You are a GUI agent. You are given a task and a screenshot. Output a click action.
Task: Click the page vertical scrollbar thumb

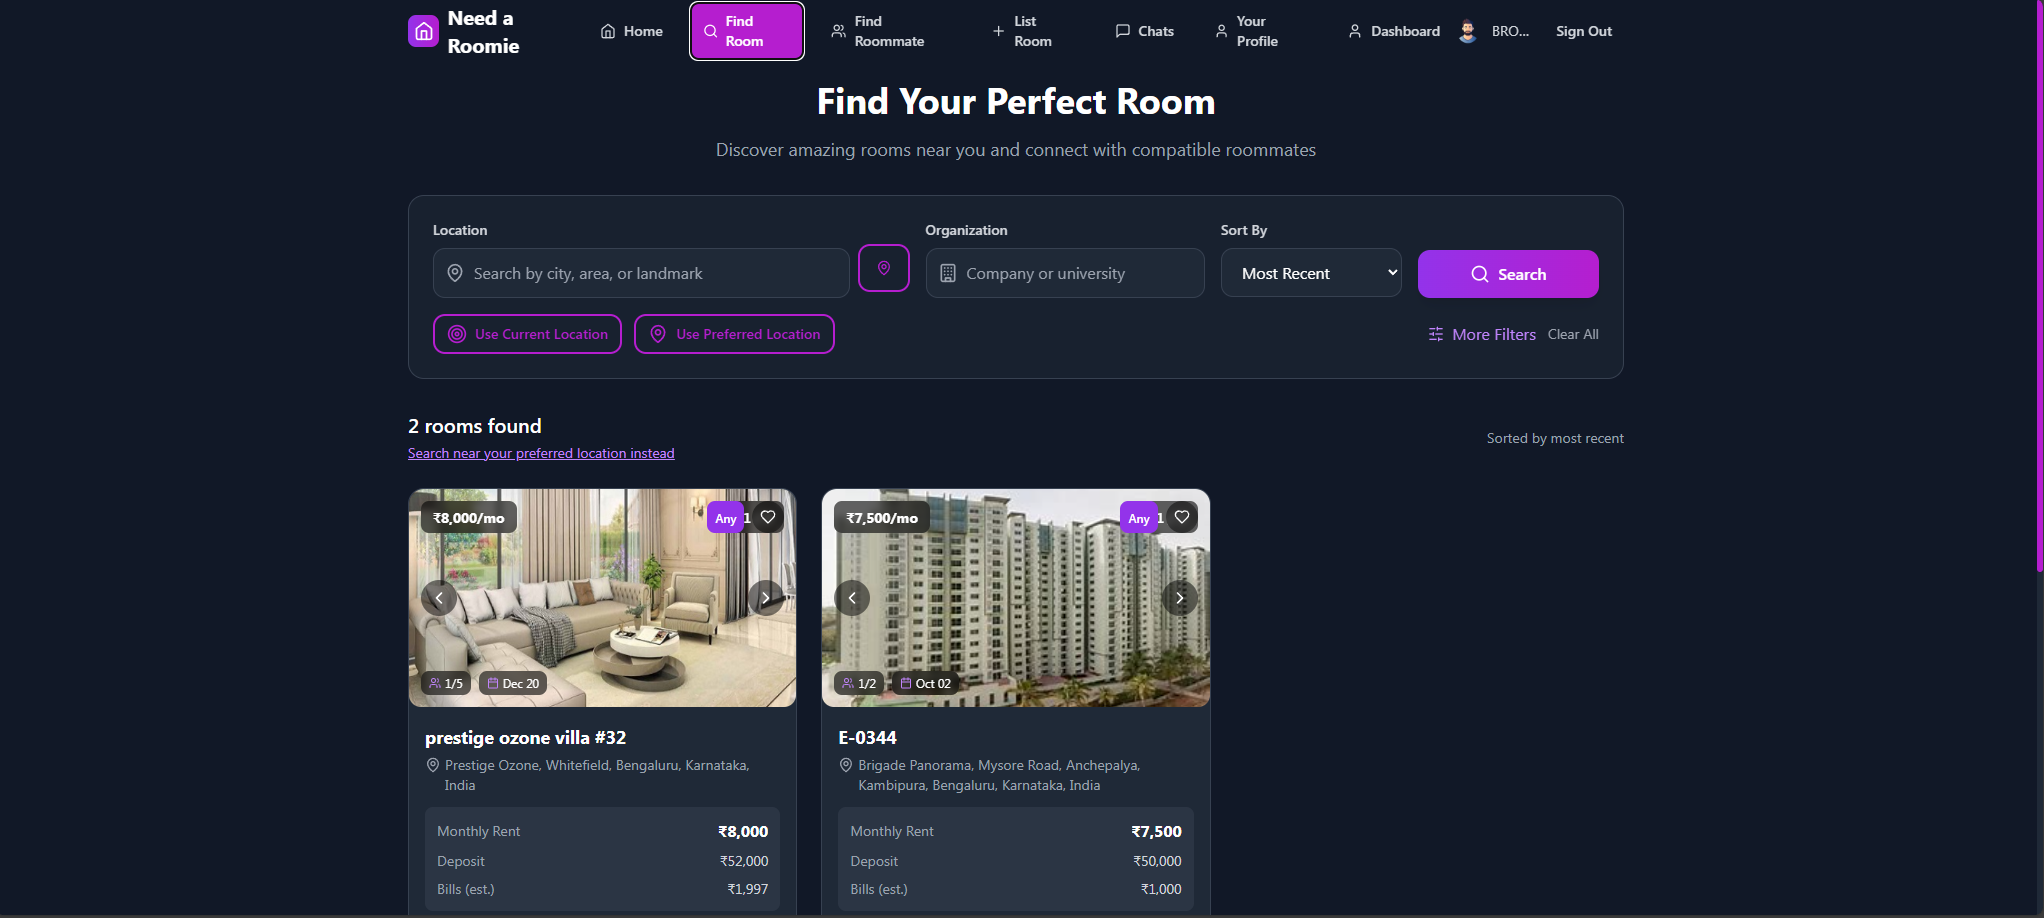(2039, 285)
